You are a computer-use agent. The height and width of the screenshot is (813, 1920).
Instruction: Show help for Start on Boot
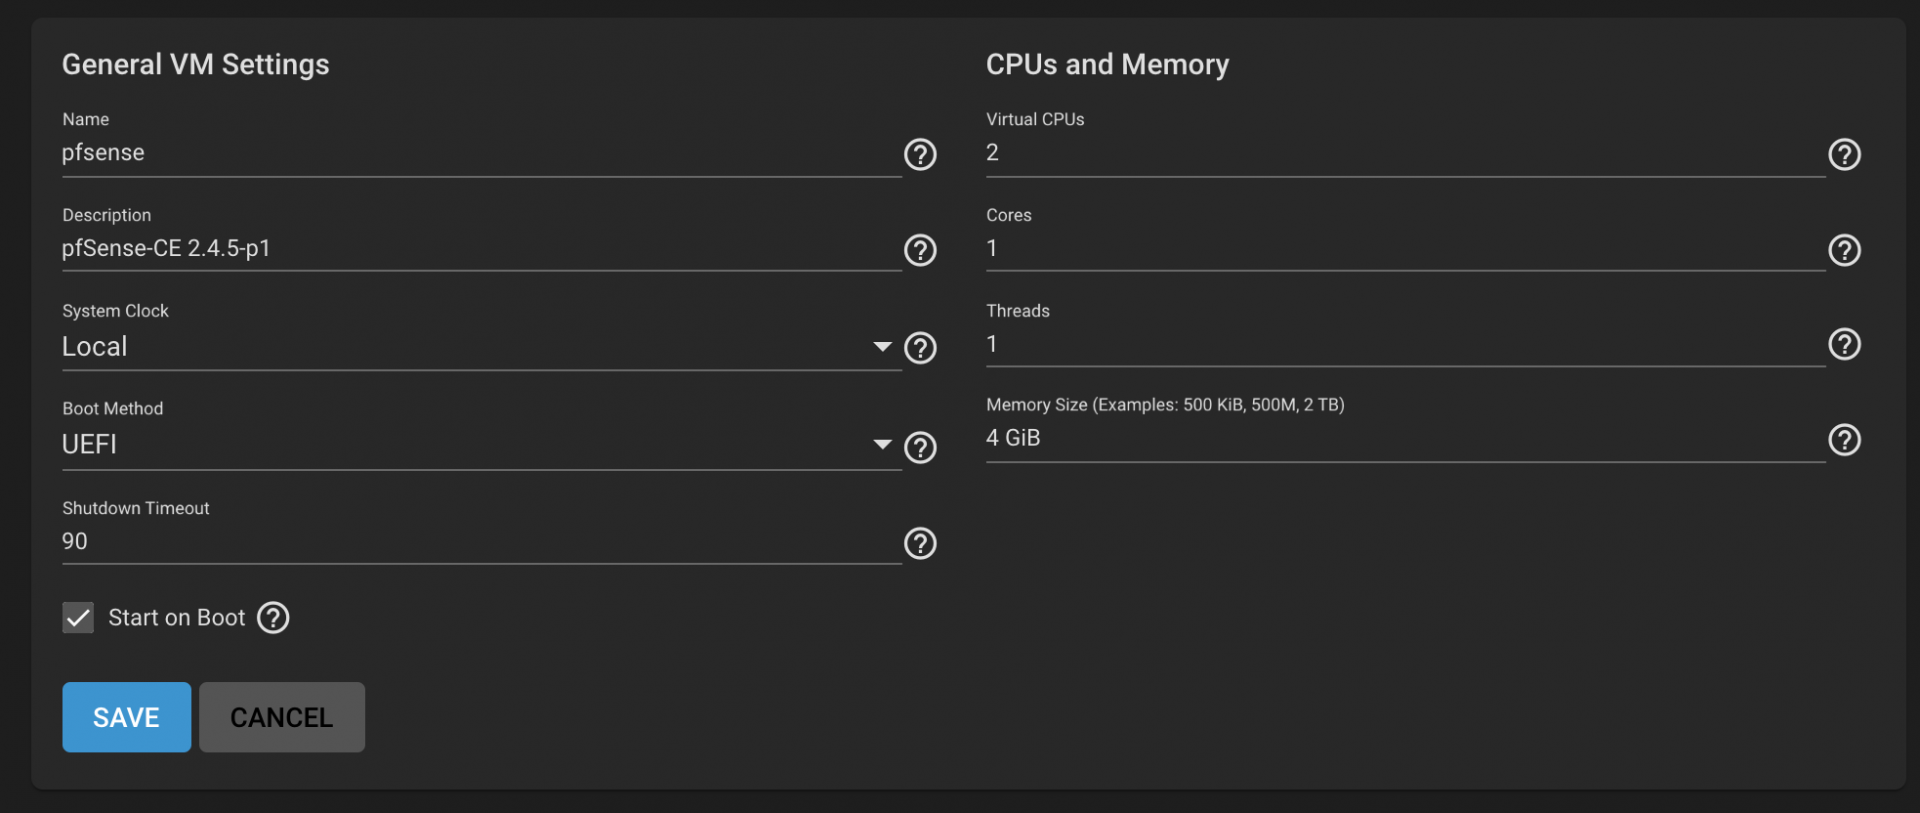(273, 618)
